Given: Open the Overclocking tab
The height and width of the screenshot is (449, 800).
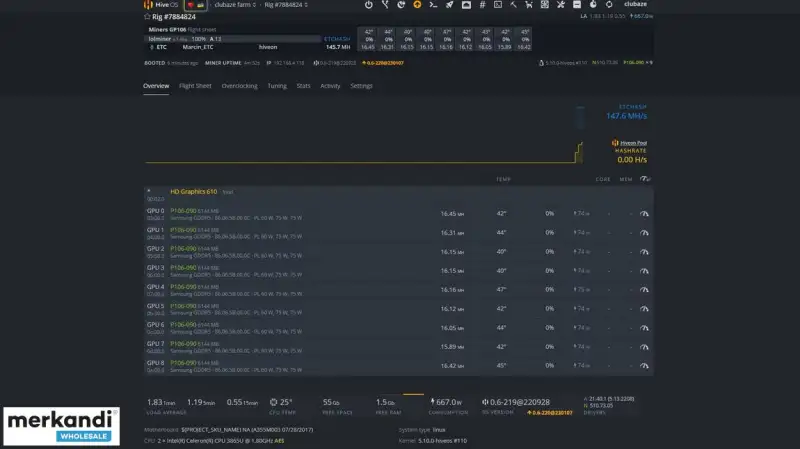Looking at the screenshot, I should point(239,86).
